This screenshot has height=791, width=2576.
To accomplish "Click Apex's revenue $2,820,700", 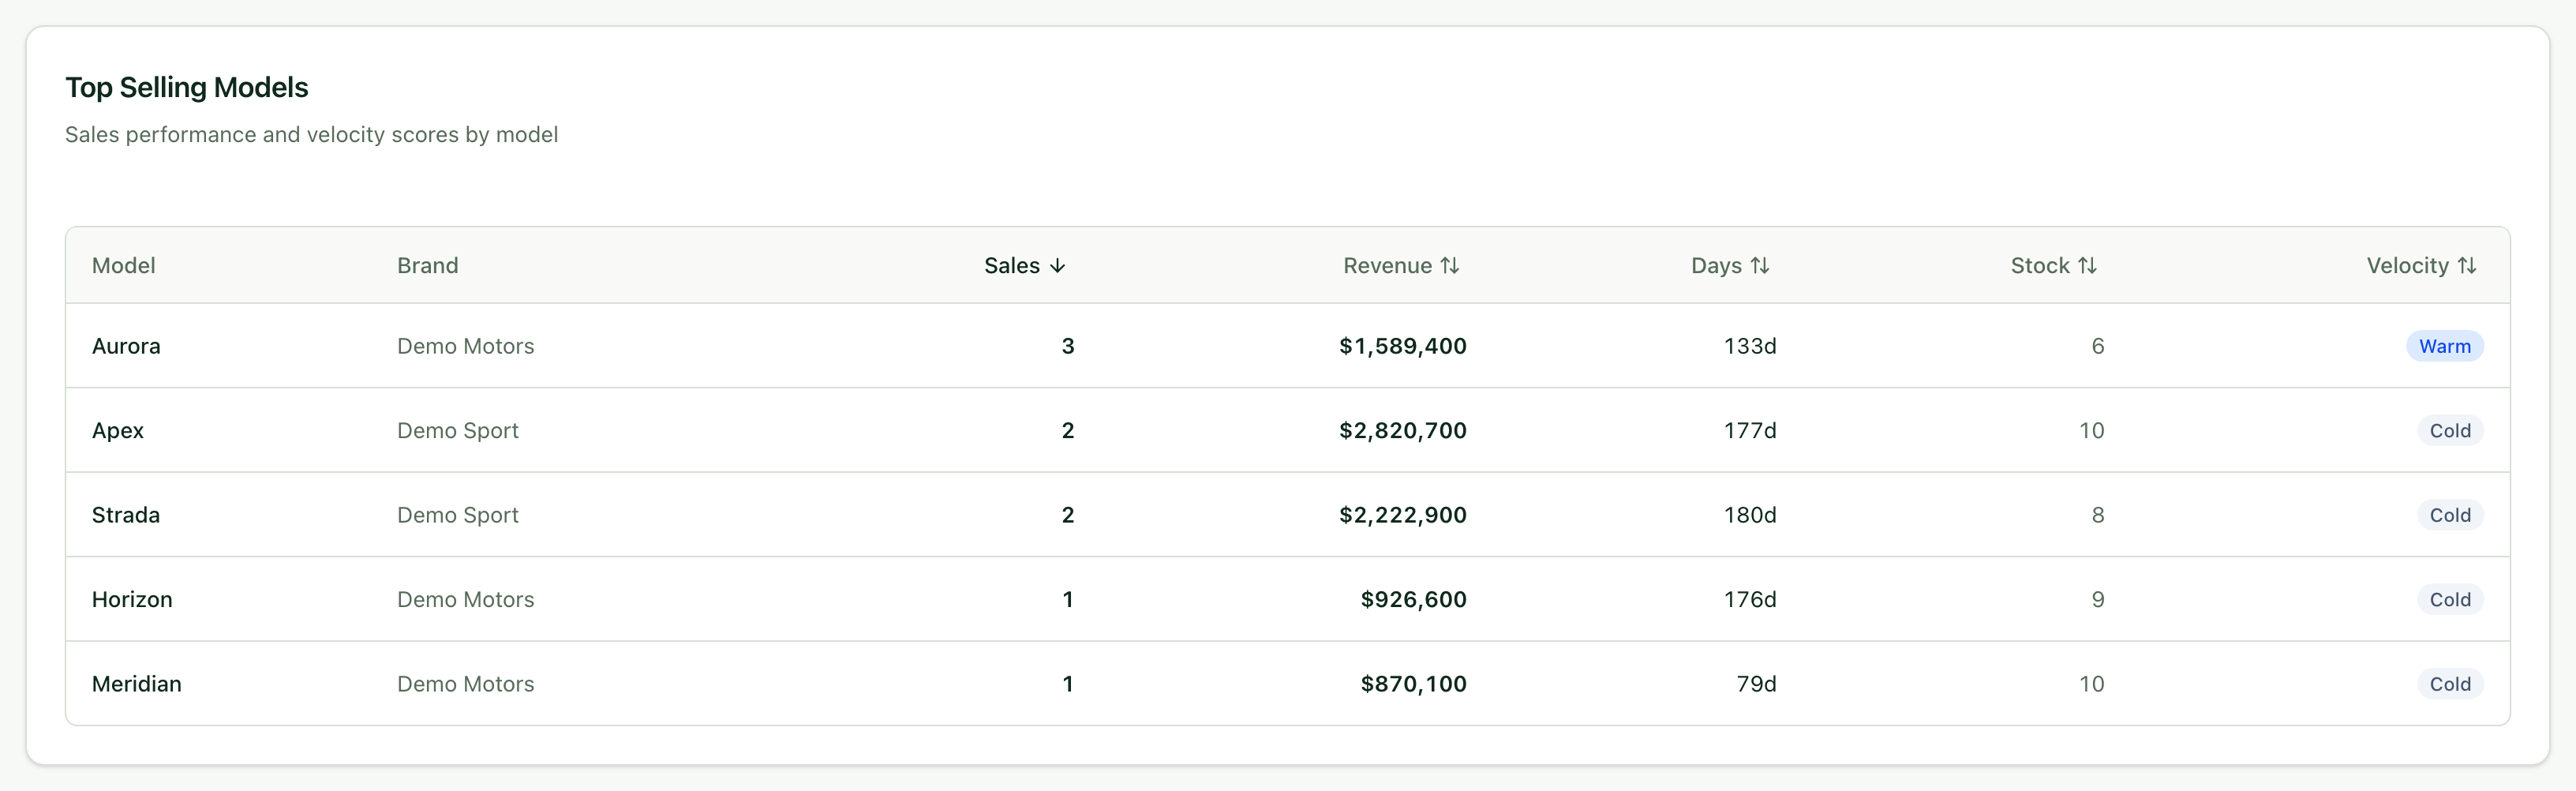I will (1403, 431).
